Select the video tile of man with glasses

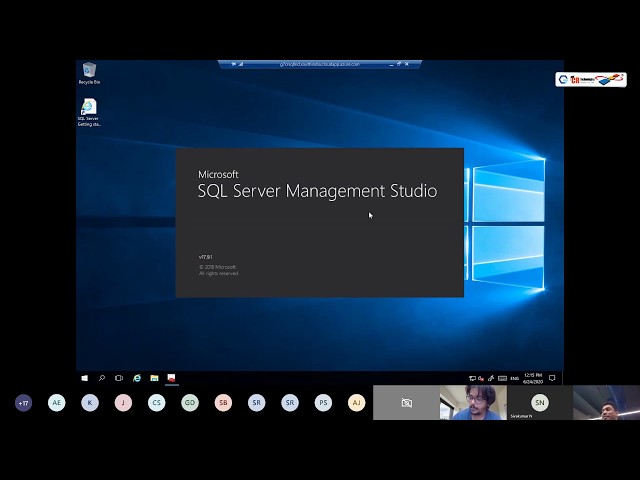pos(473,403)
